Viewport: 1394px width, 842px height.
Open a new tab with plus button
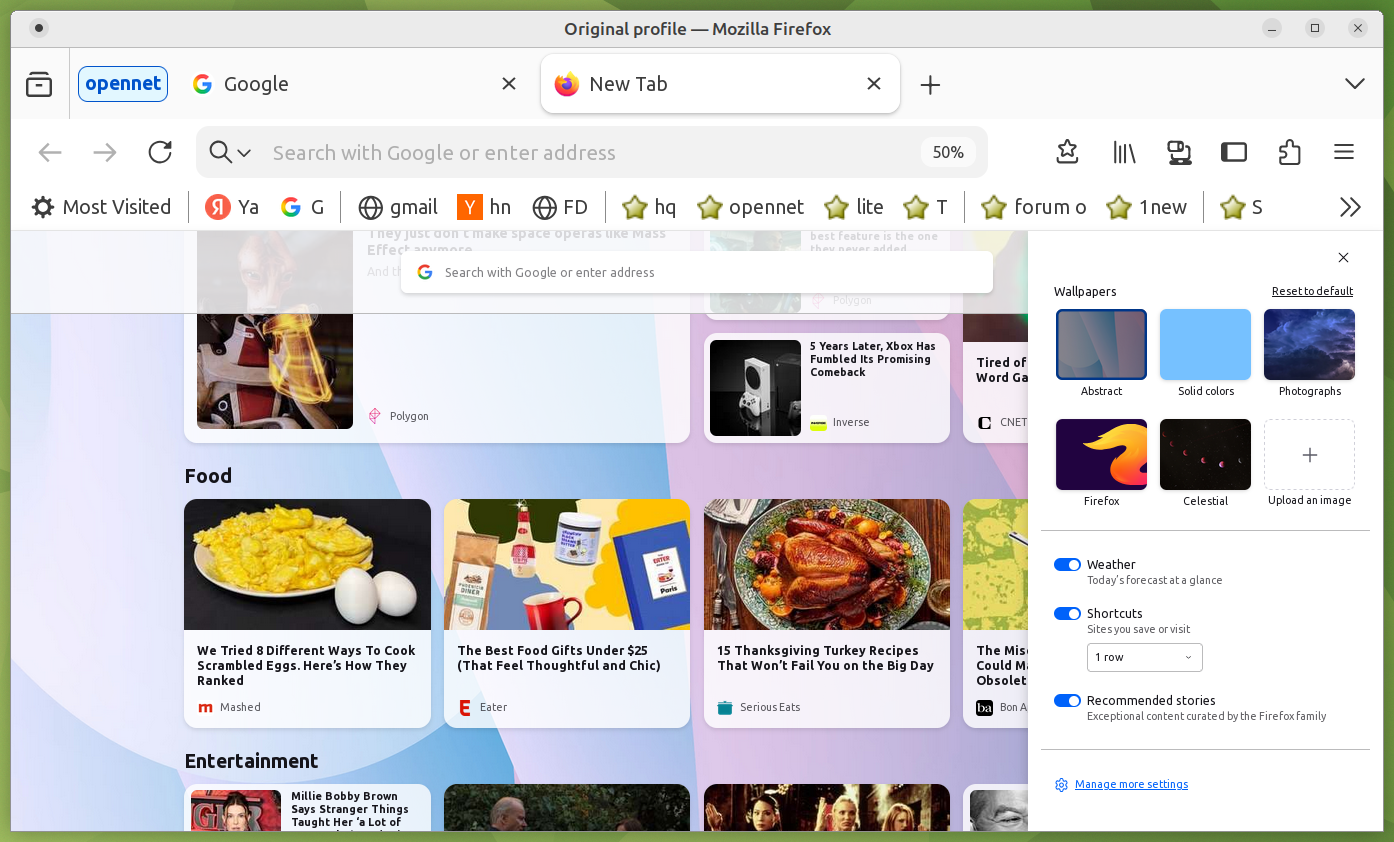pyautogui.click(x=930, y=85)
